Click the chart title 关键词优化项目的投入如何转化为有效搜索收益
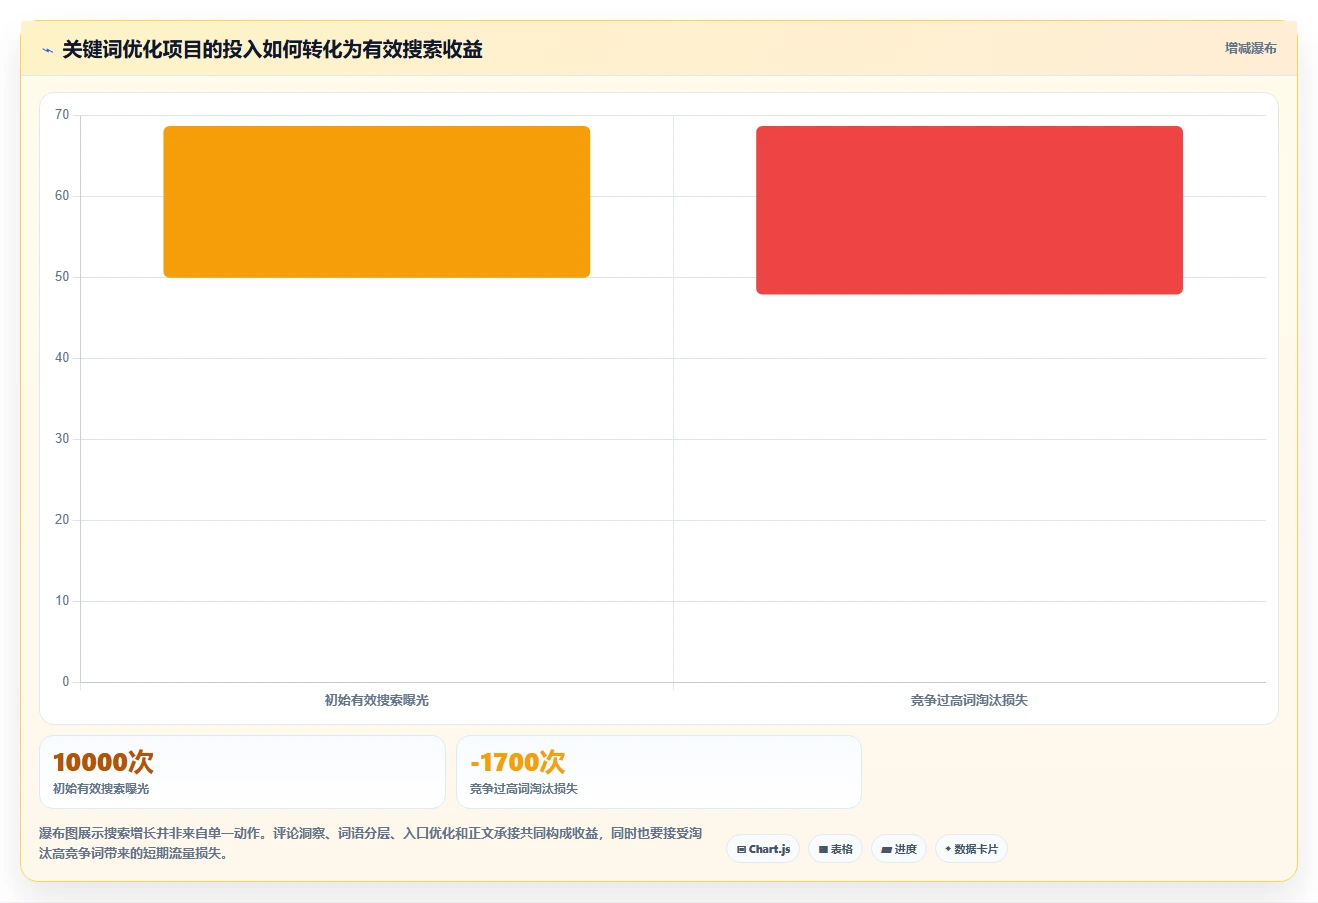 (272, 49)
